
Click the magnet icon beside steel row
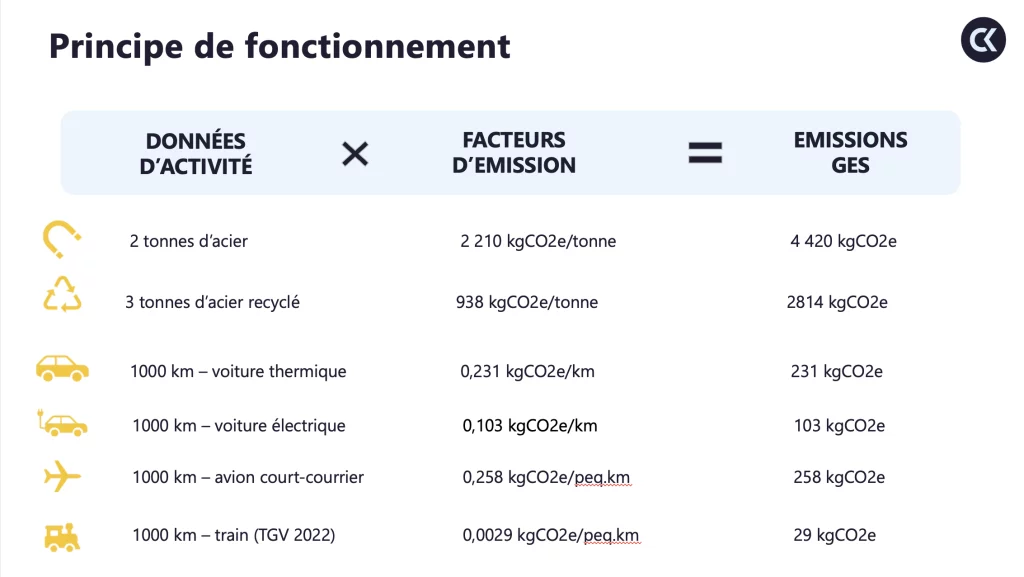(x=62, y=240)
